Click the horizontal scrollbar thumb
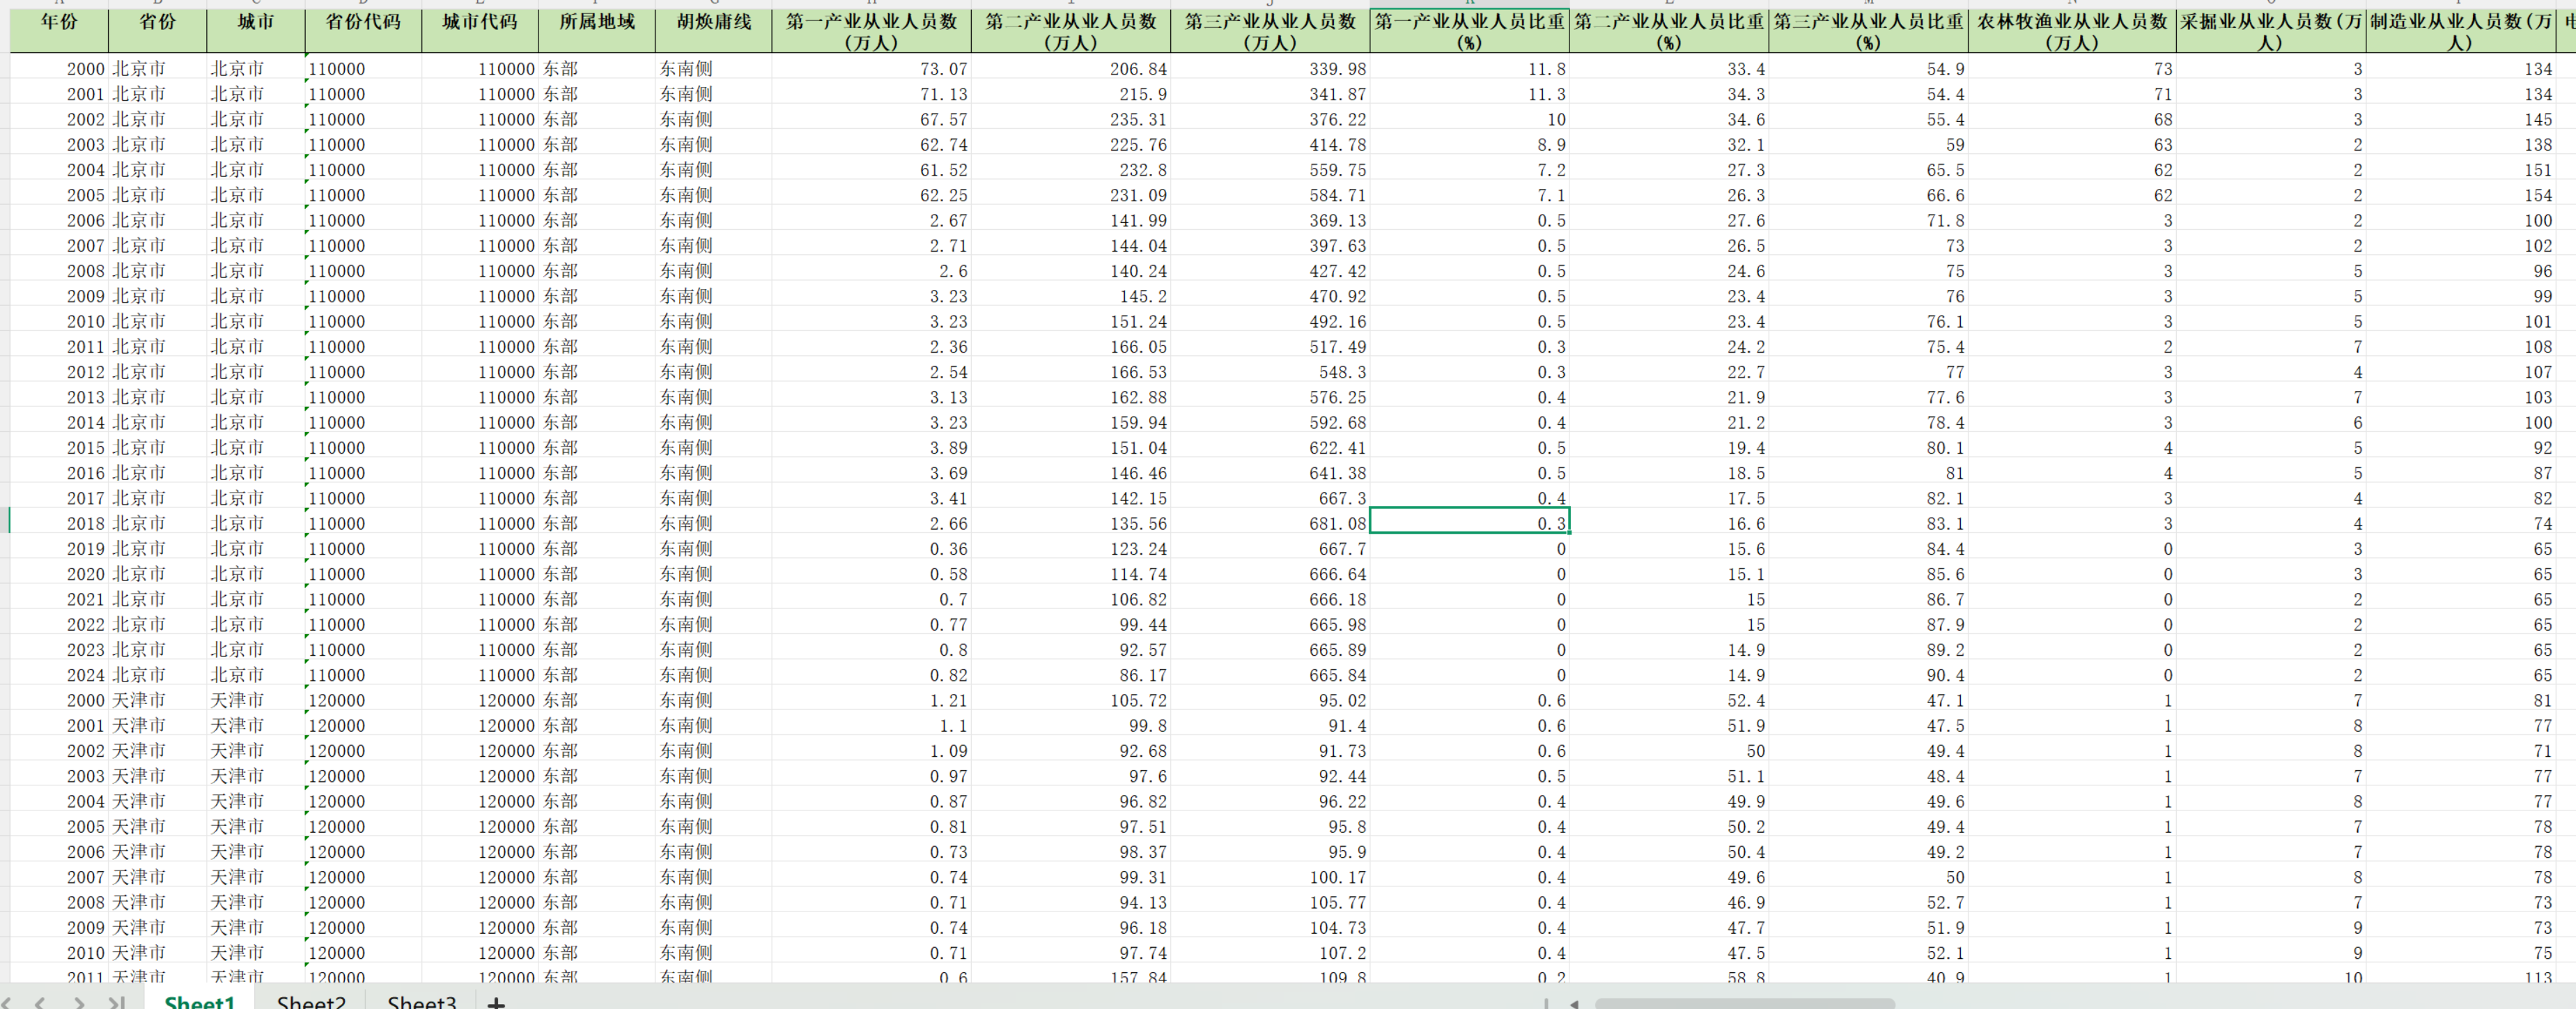 tap(1744, 1003)
